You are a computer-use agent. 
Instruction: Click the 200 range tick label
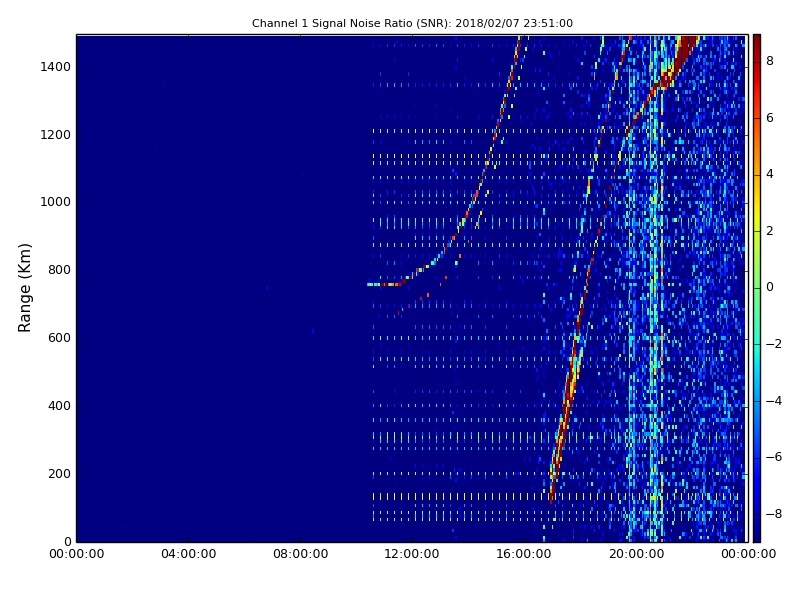click(59, 474)
